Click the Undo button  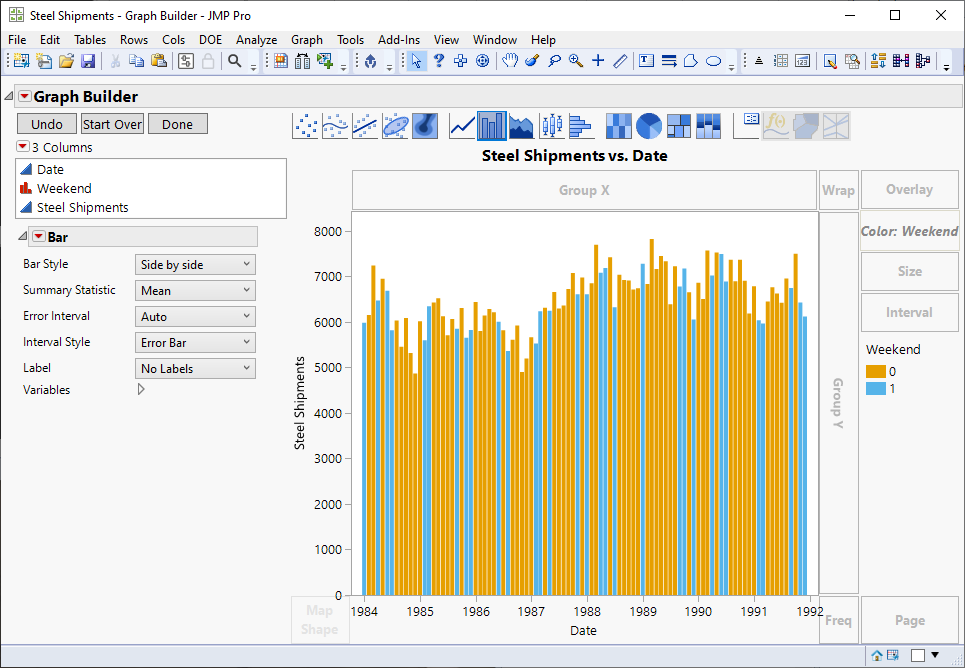(x=46, y=123)
